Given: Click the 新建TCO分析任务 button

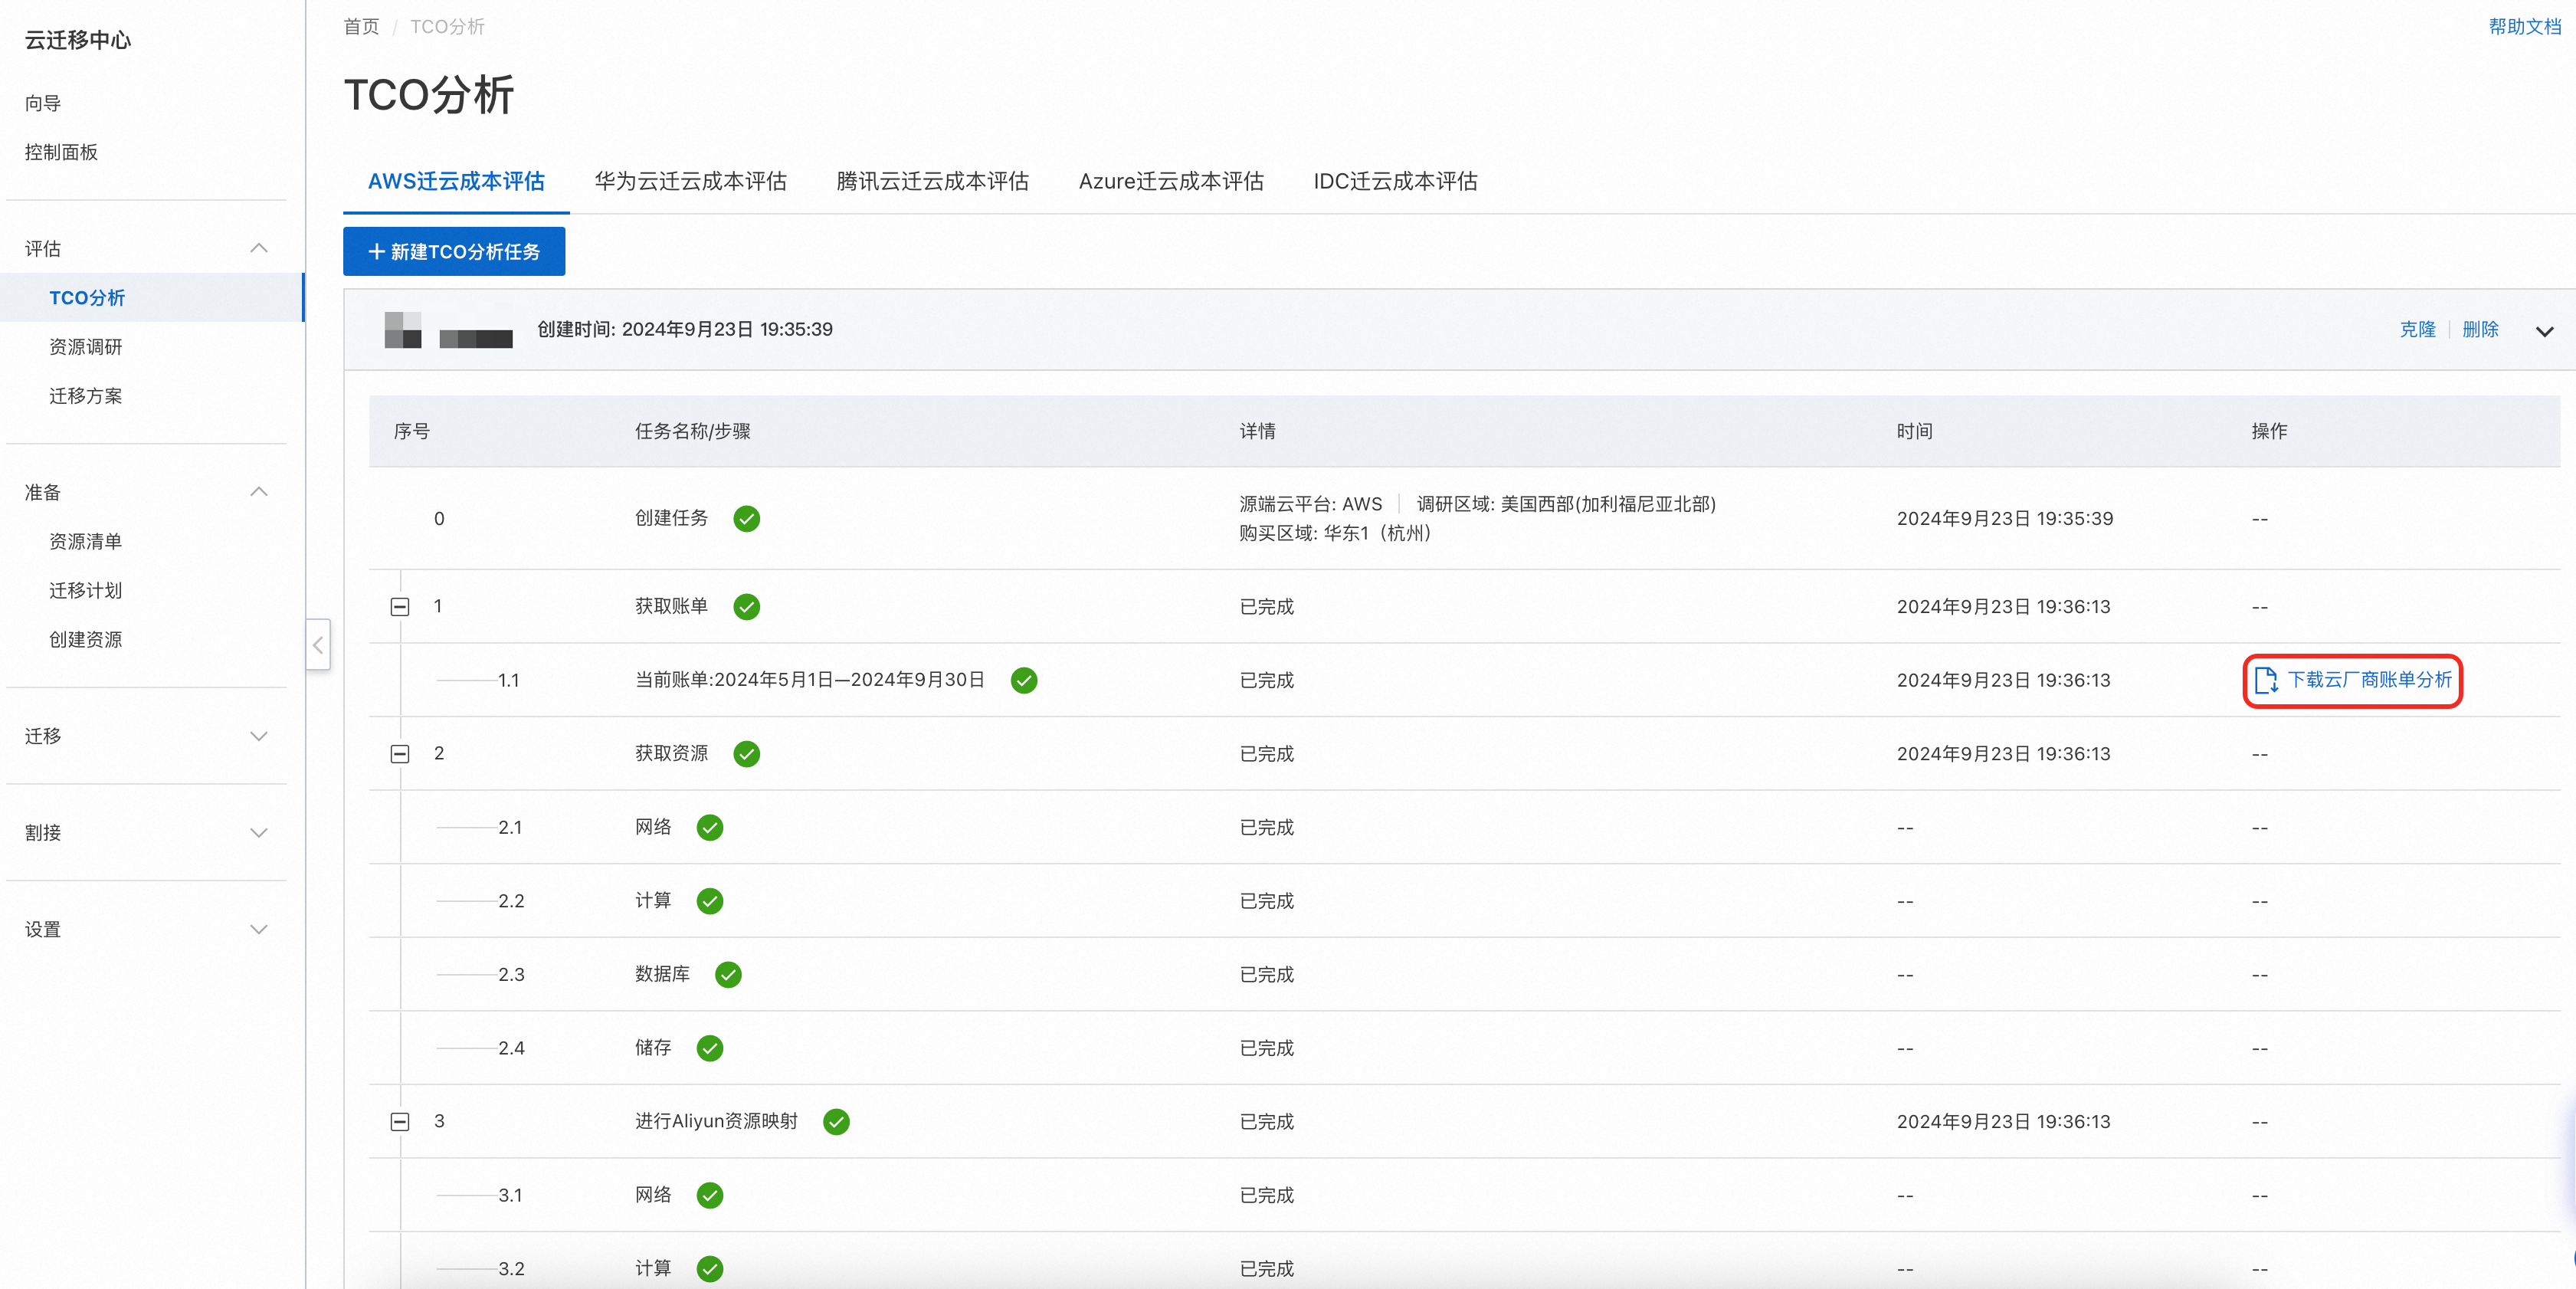Looking at the screenshot, I should tap(454, 252).
